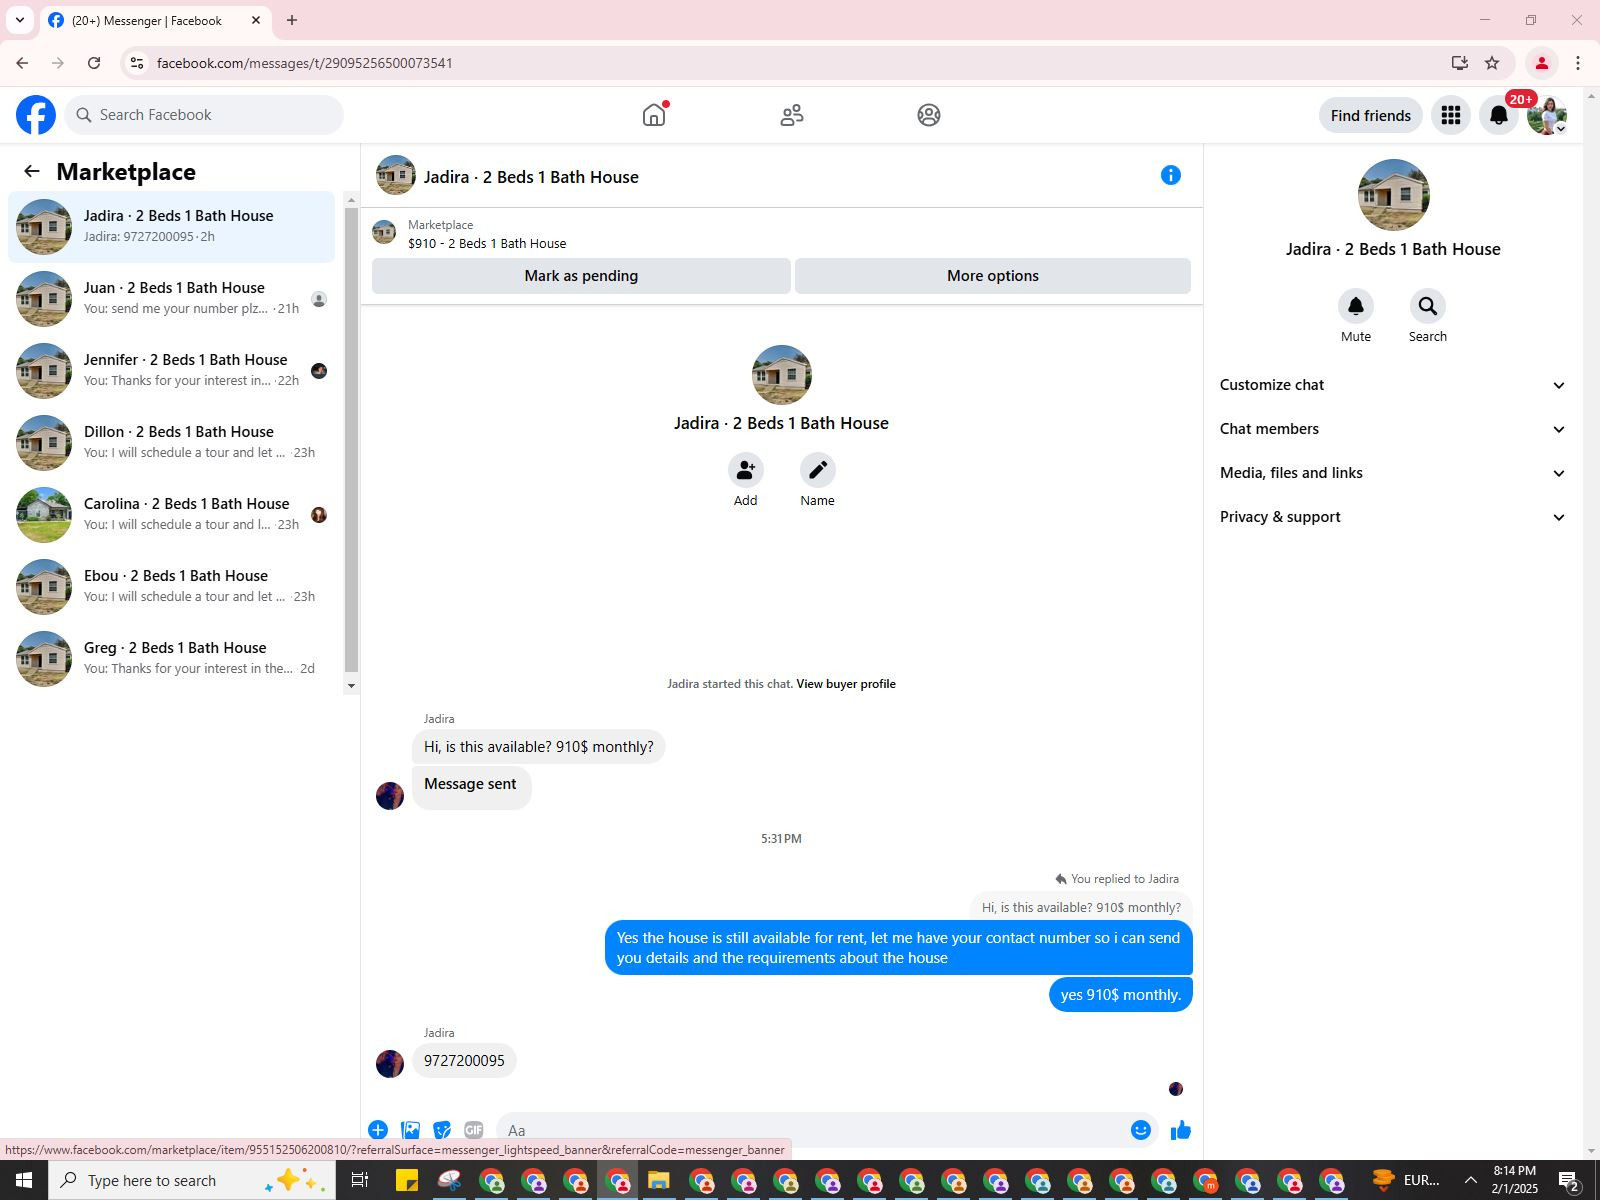
Task: Install app icon in address bar
Action: click(x=1460, y=63)
